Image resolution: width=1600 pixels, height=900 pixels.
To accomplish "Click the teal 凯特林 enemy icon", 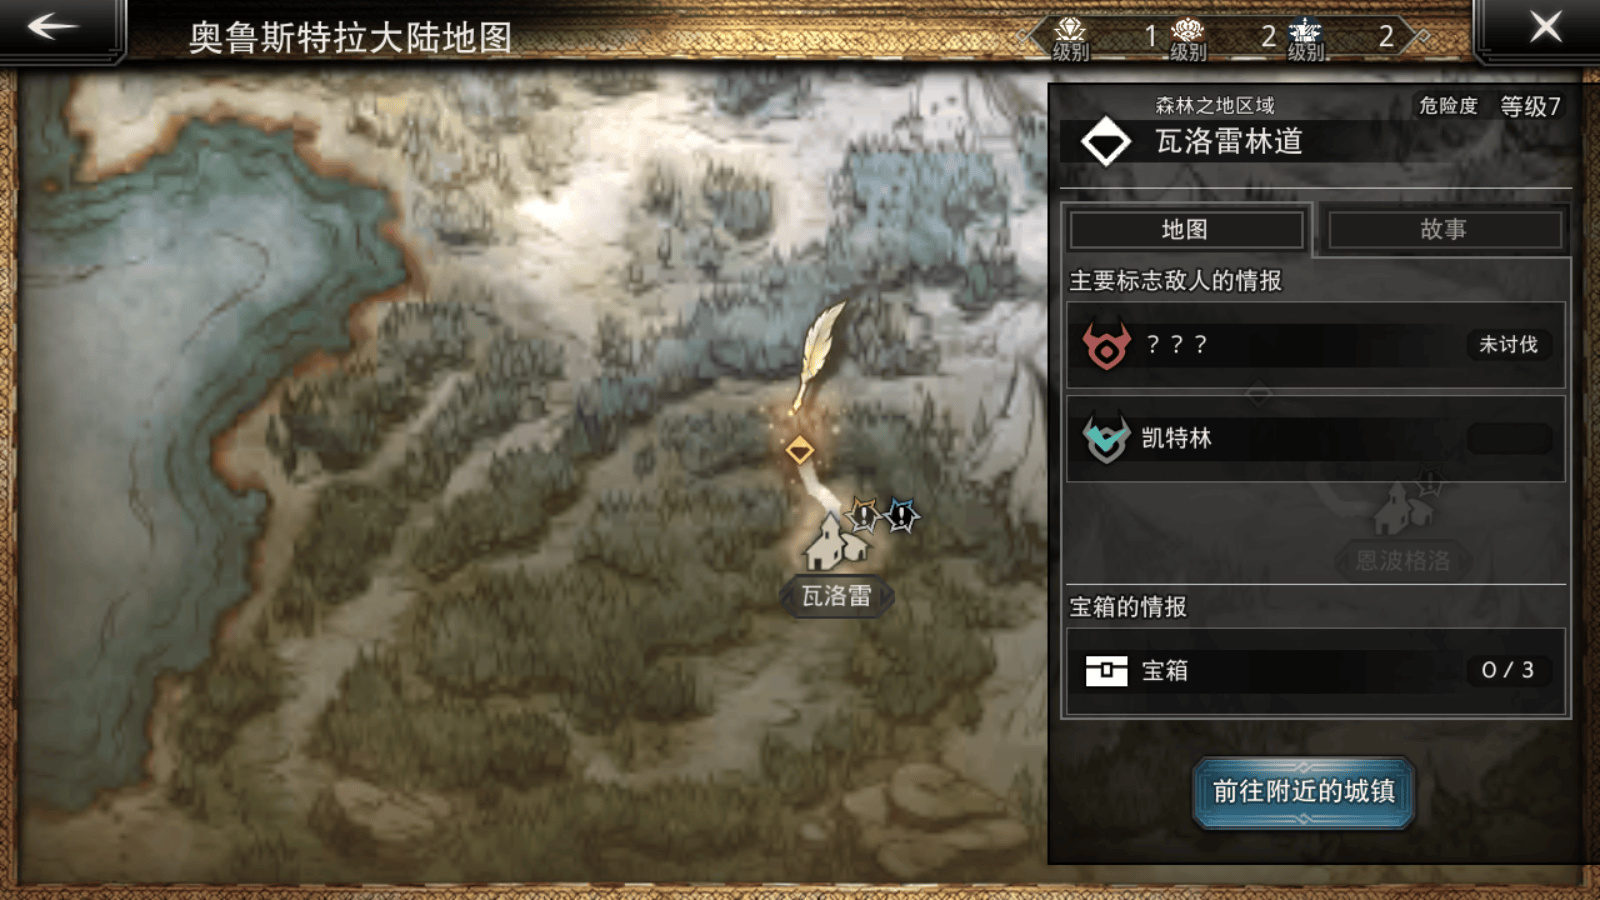I will click(1107, 438).
